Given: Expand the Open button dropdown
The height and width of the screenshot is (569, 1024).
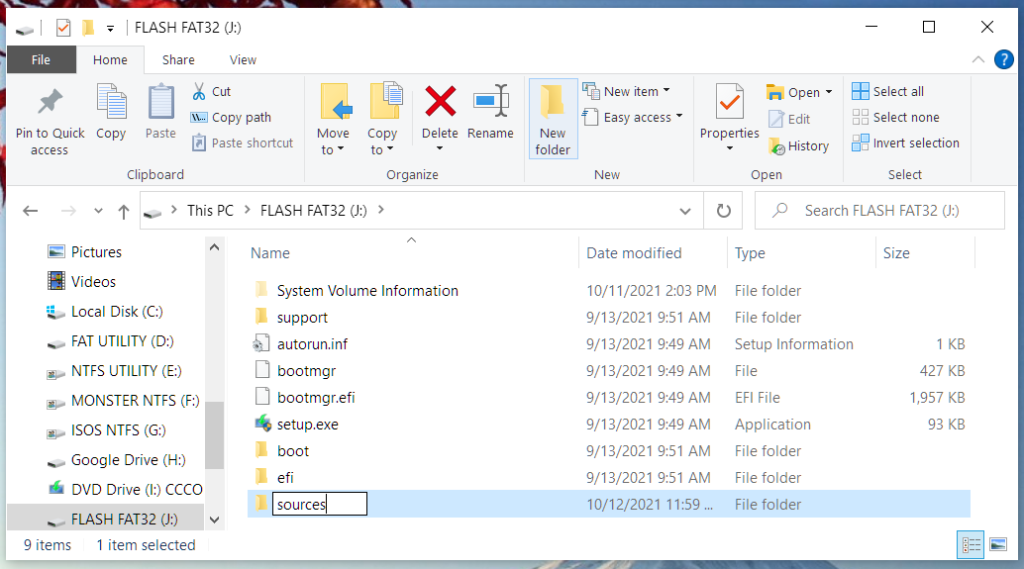Looking at the screenshot, I should click(x=829, y=92).
